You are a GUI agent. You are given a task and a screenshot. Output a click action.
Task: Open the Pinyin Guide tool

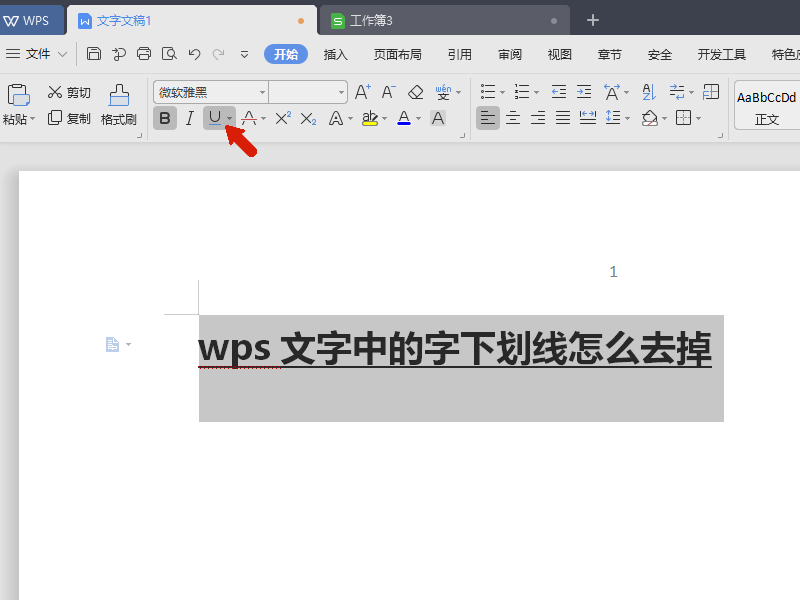(444, 91)
